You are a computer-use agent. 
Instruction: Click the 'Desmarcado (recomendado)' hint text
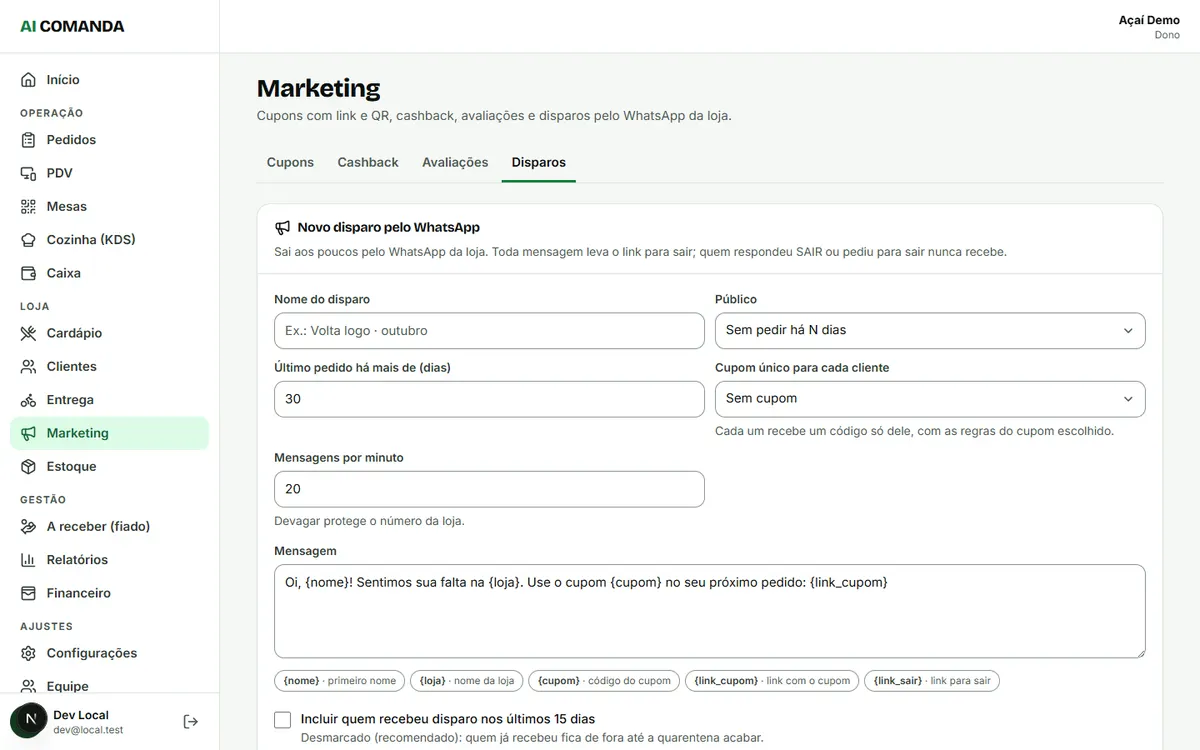pos(532,738)
